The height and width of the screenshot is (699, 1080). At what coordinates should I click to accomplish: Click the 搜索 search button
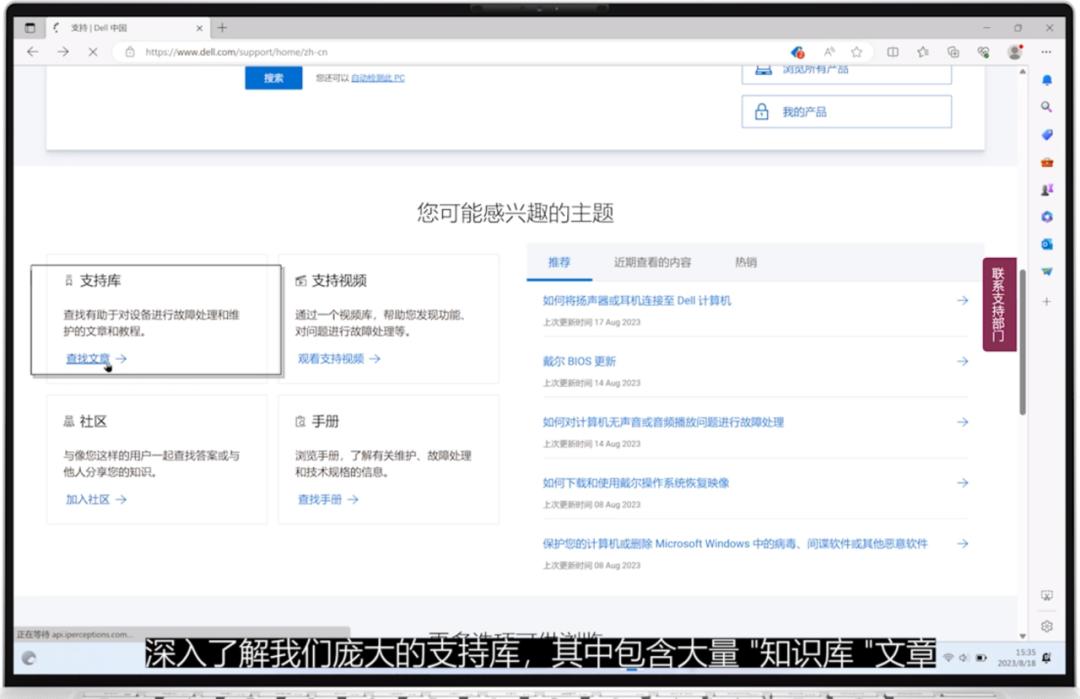(x=272, y=77)
